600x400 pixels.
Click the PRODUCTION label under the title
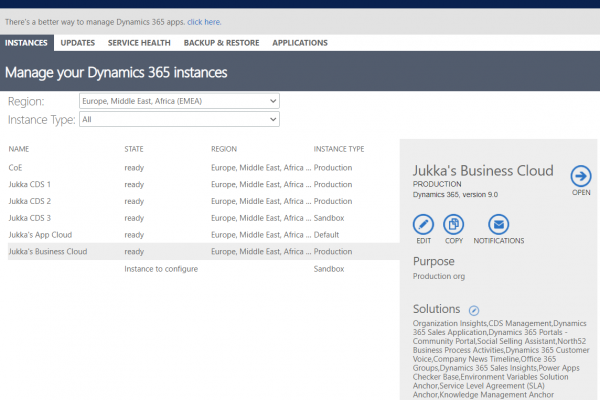pos(437,184)
